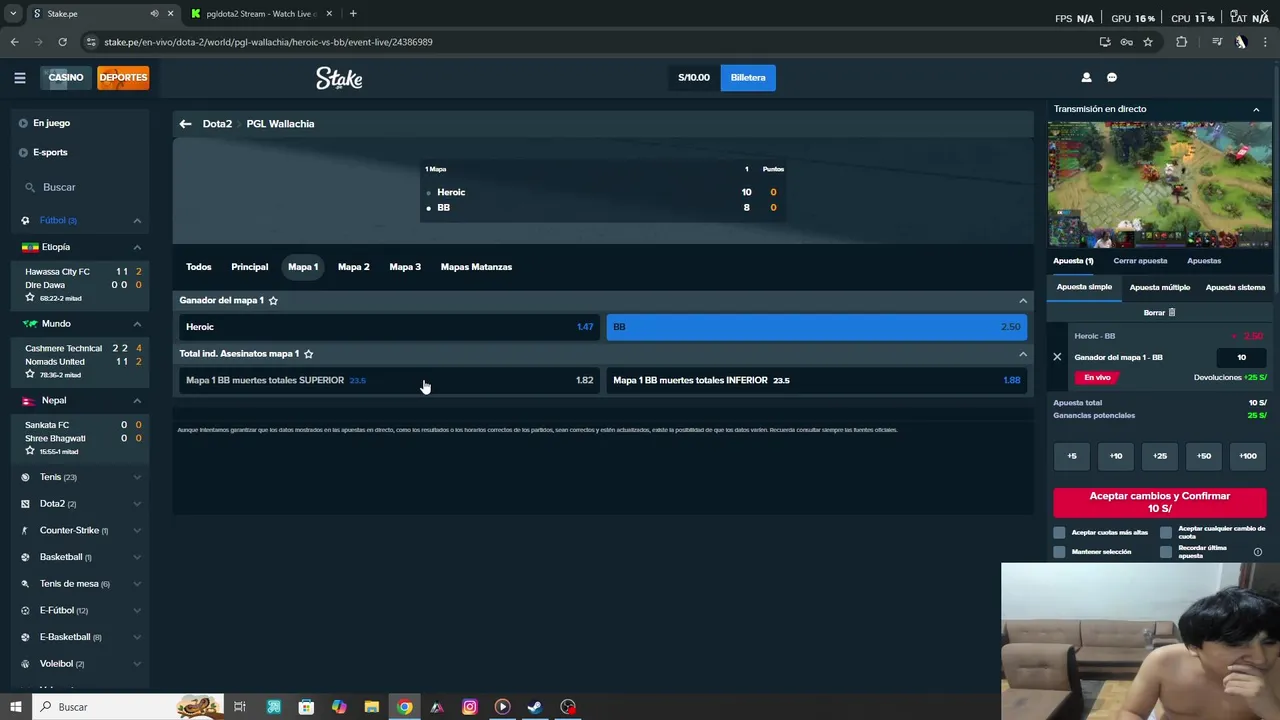Viewport: 1280px width, 720px height.
Task: Add +25 to the stake
Action: (1160, 456)
